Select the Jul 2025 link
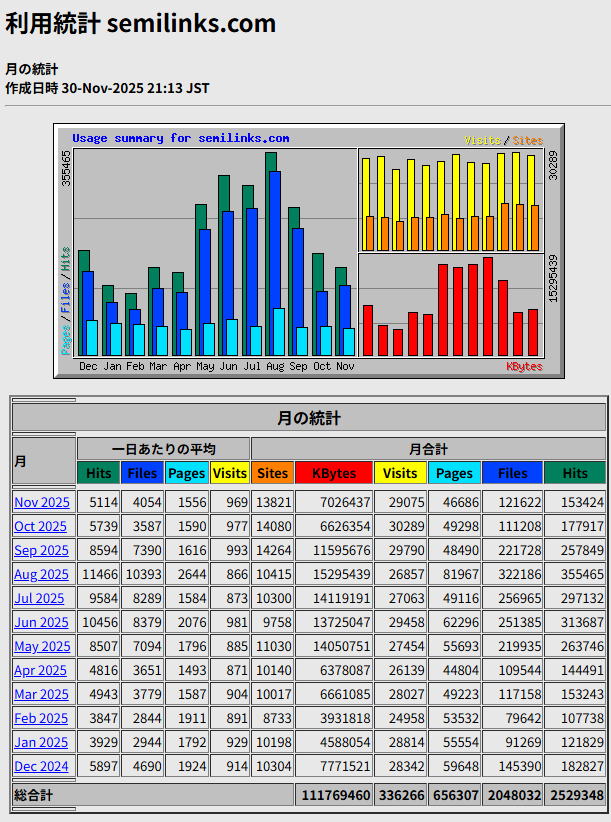This screenshot has height=822, width=611. 39,598
